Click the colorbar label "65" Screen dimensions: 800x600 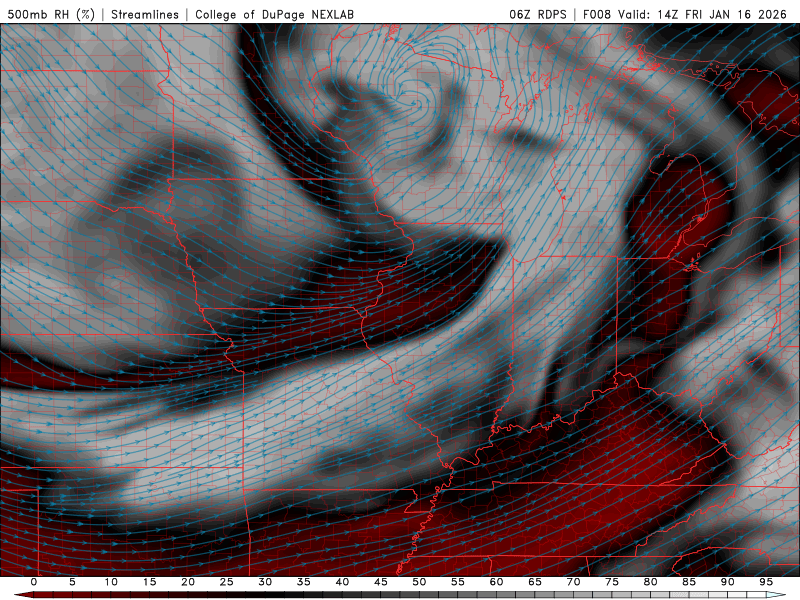535,582
